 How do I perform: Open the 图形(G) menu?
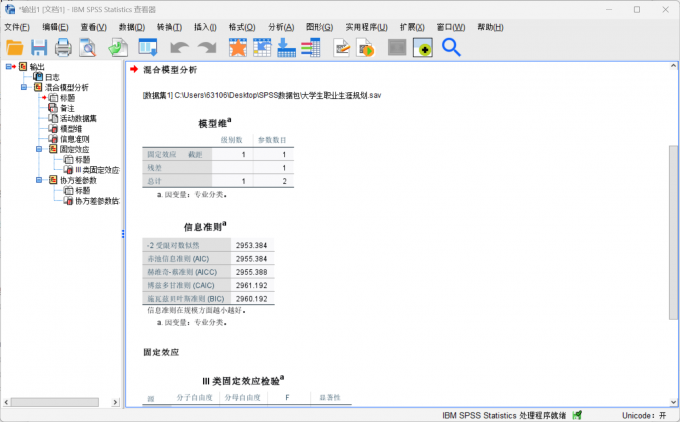click(x=319, y=27)
